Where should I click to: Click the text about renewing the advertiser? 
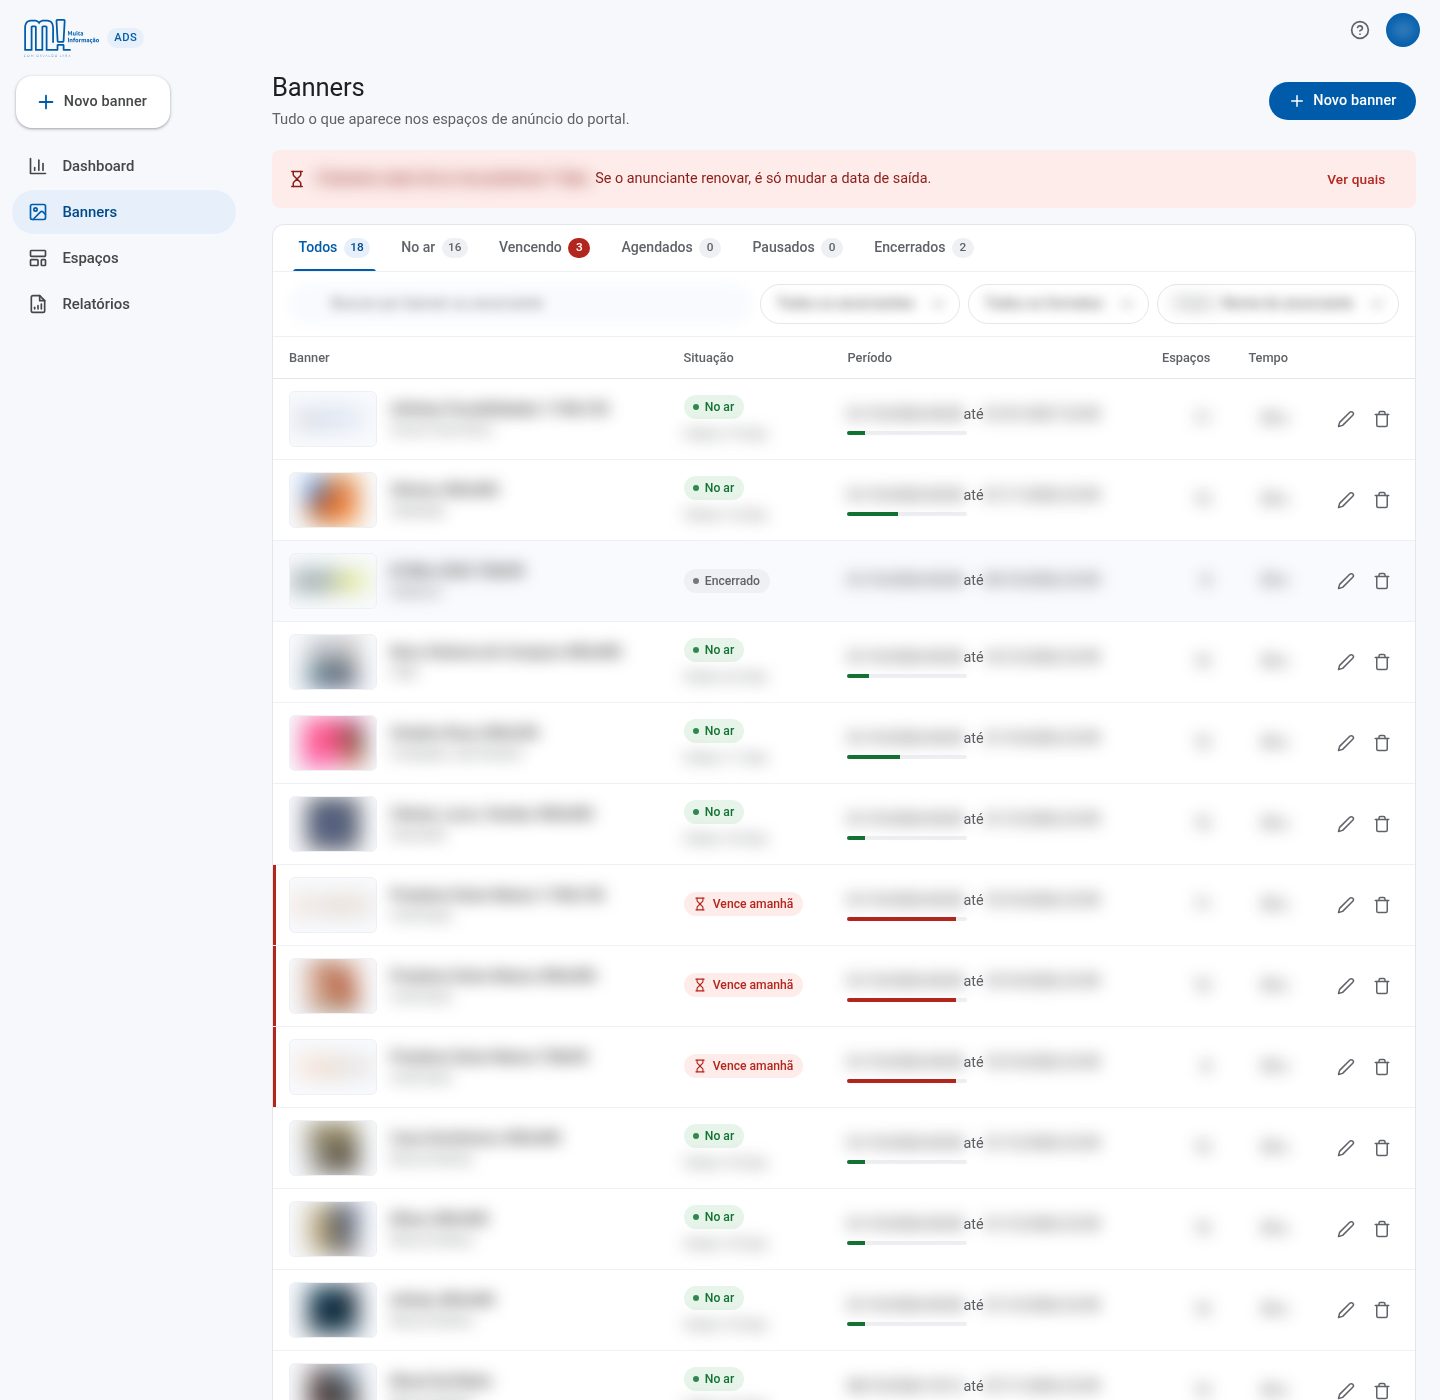(x=763, y=178)
